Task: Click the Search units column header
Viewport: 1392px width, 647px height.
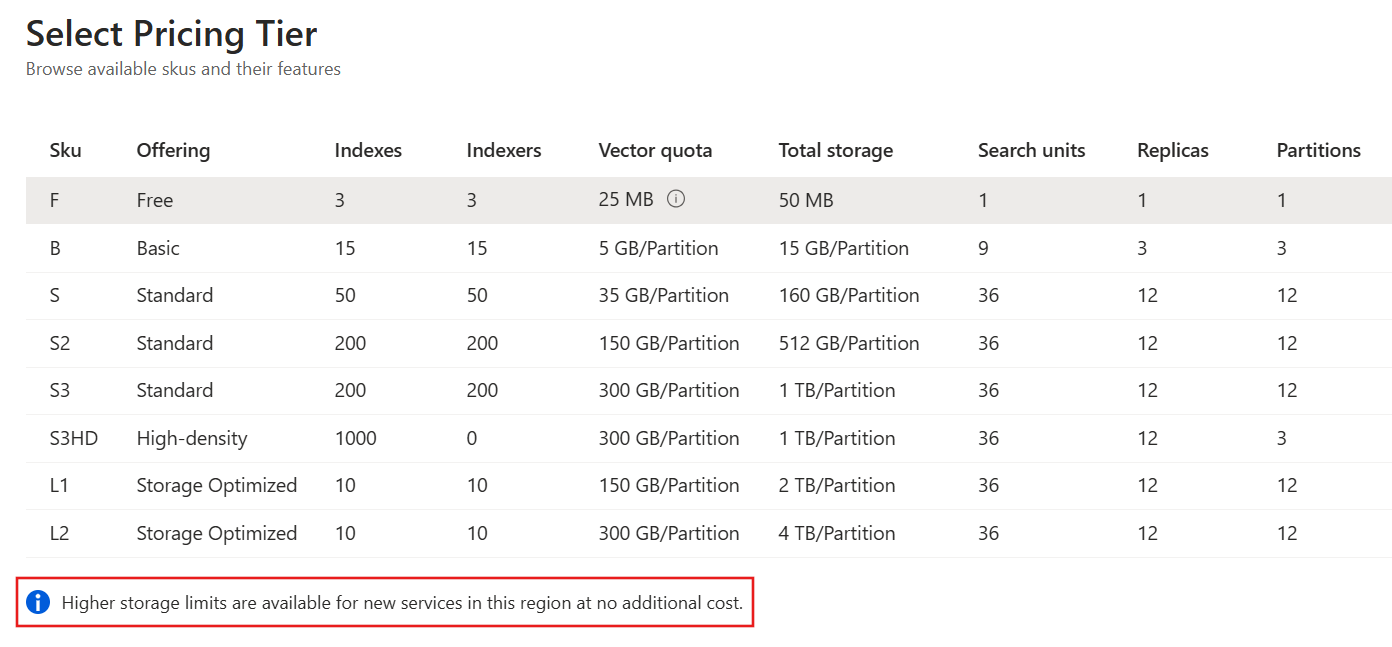Action: 1031,151
